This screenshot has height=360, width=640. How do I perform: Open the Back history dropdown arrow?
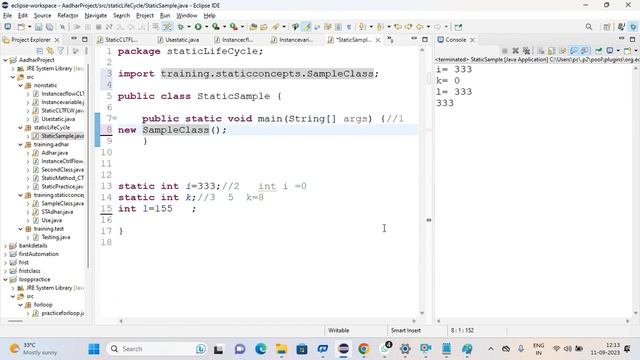pyautogui.click(x=428, y=27)
